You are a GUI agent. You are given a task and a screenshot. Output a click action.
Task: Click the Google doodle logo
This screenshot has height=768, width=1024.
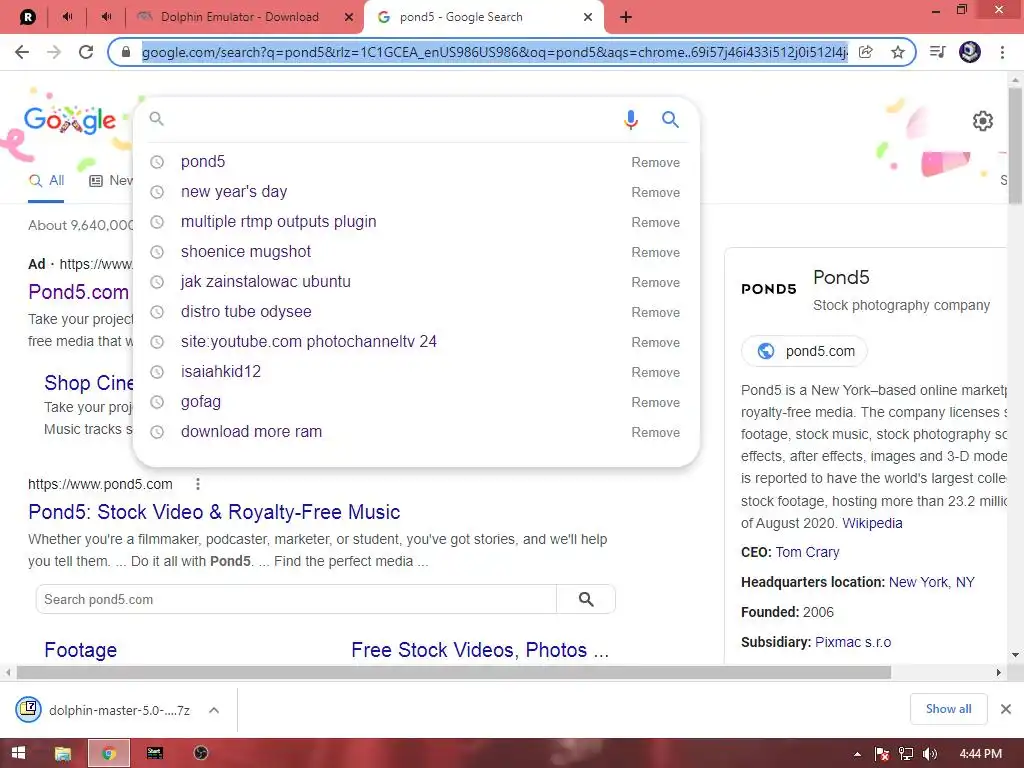[x=70, y=120]
